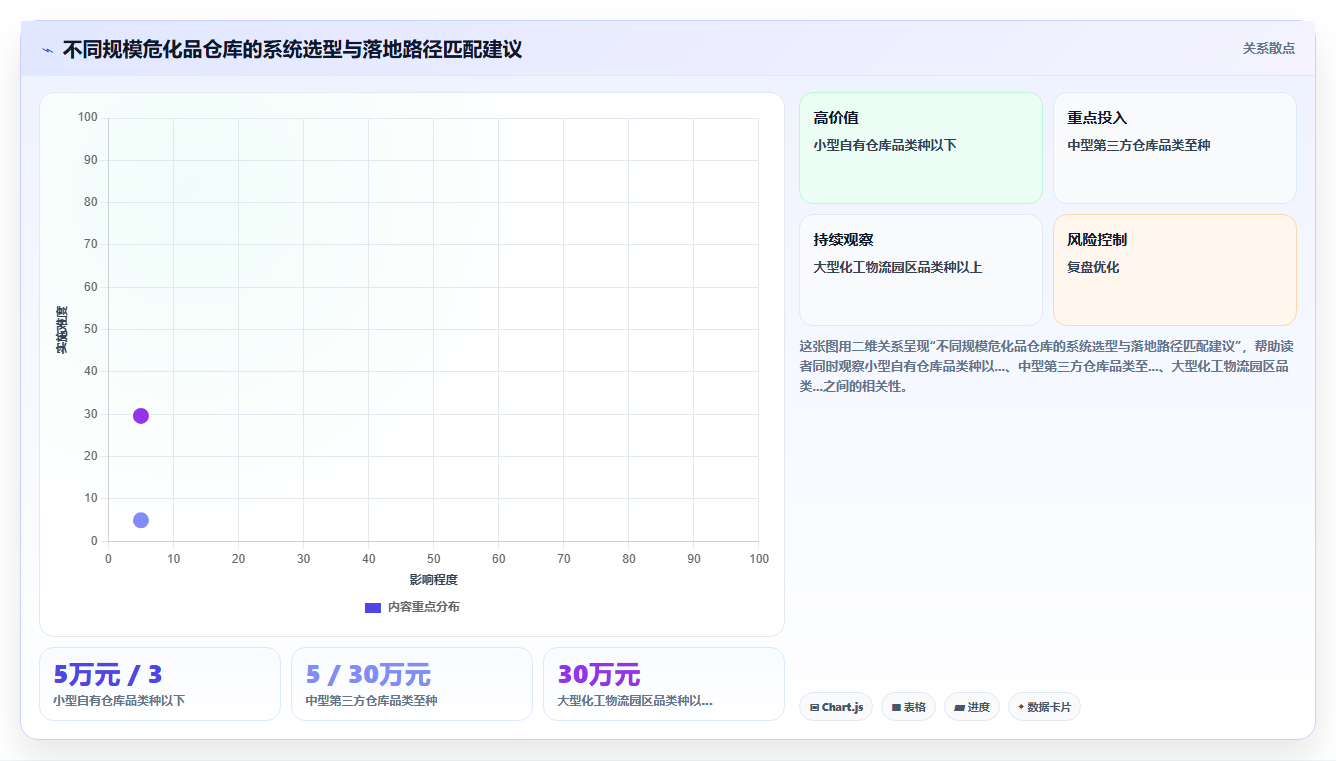Click the 5万元 / 3 stat card

click(160, 684)
